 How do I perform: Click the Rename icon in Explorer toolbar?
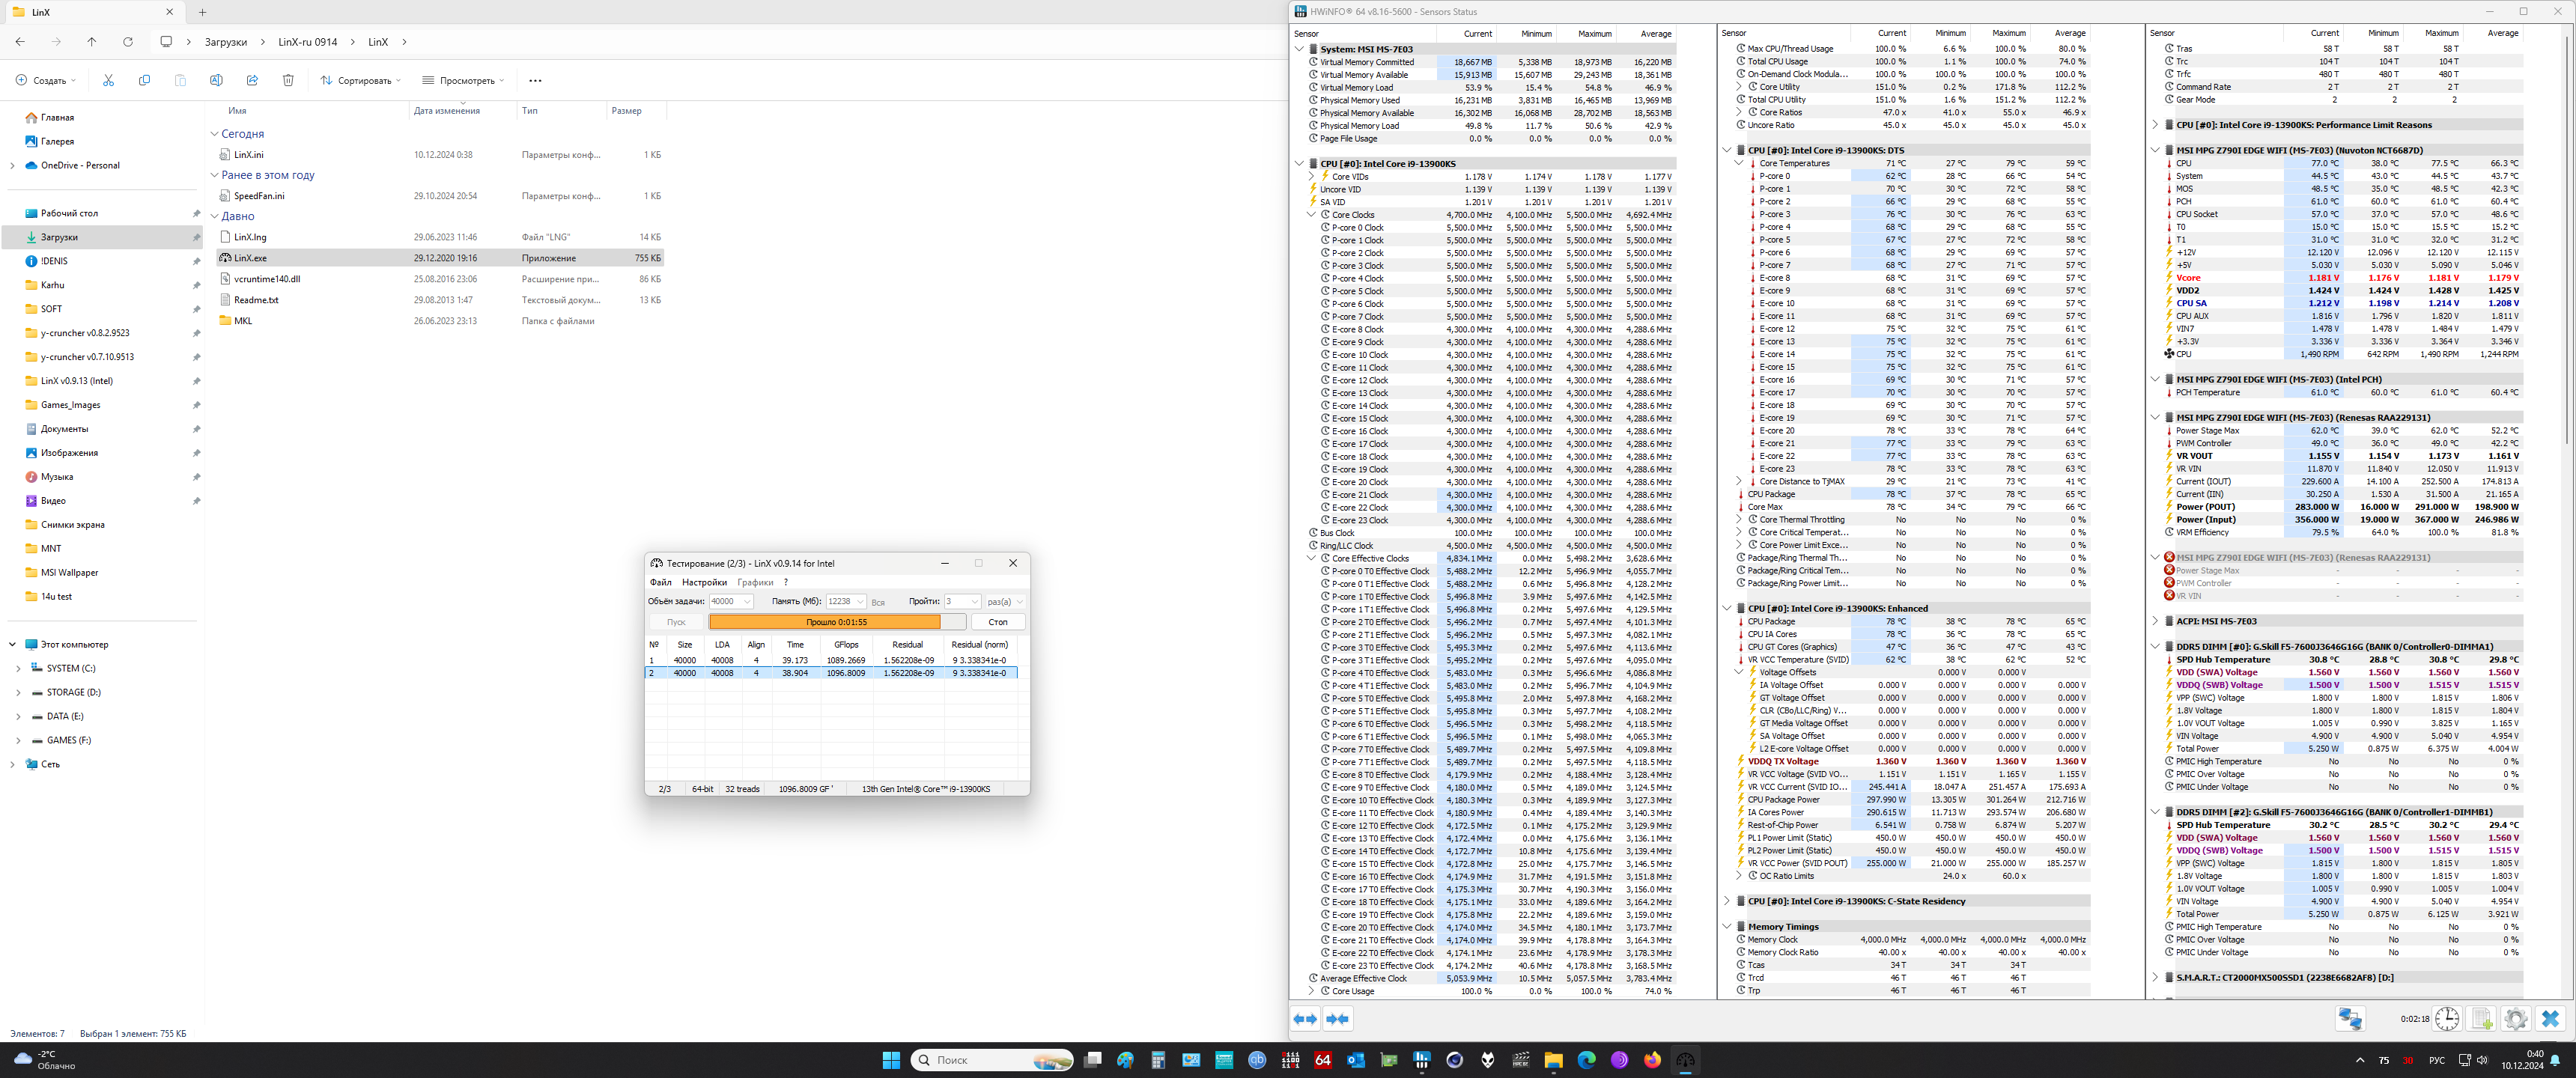point(216,80)
